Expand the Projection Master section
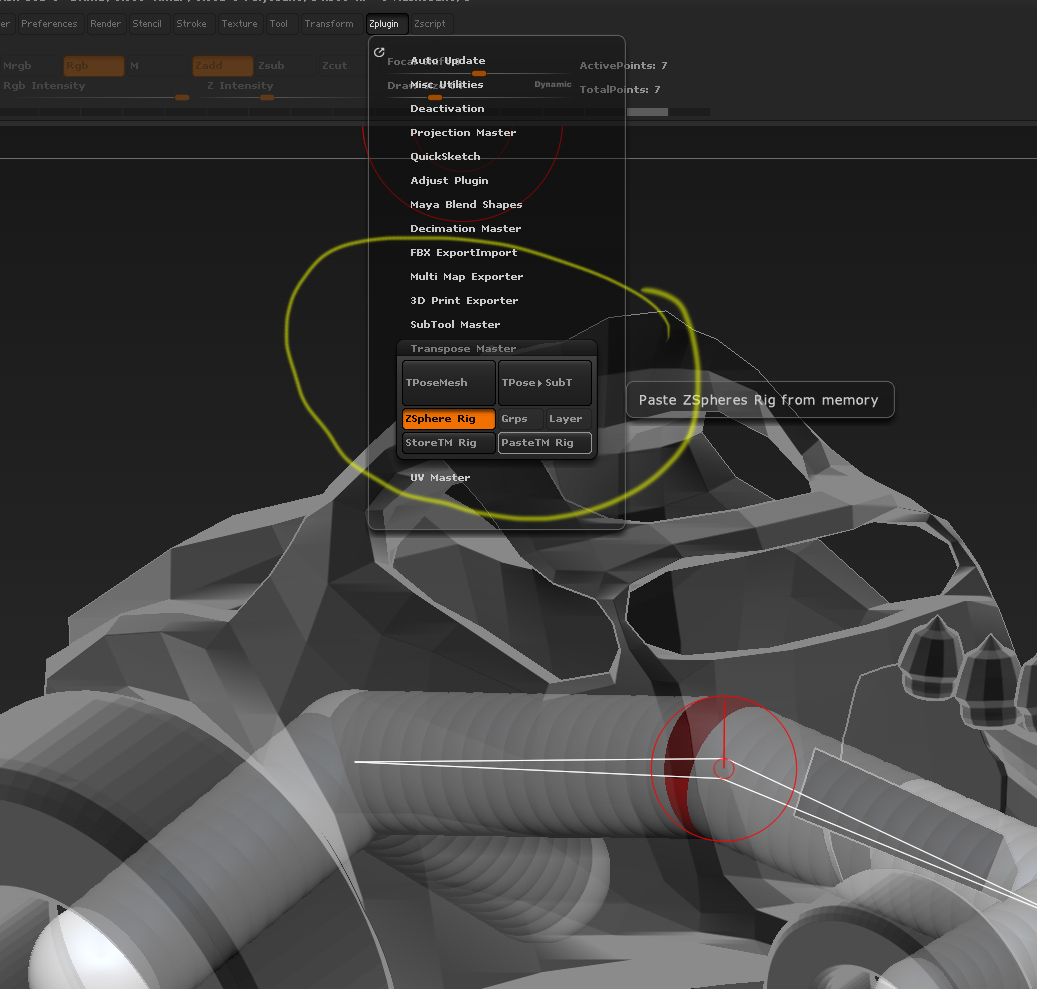The width and height of the screenshot is (1037, 989). pos(463,132)
